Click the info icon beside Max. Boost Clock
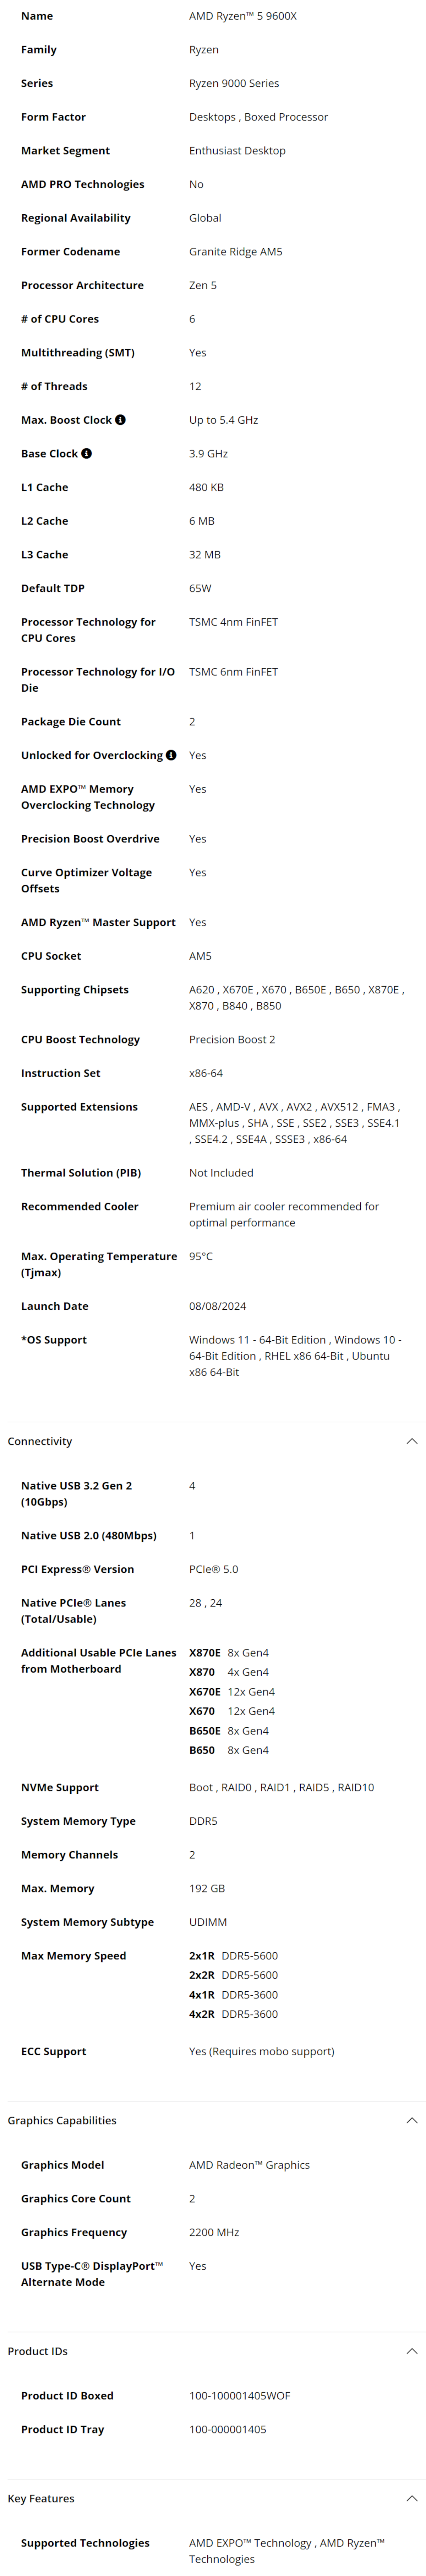The height and width of the screenshot is (2576, 426). (x=120, y=420)
